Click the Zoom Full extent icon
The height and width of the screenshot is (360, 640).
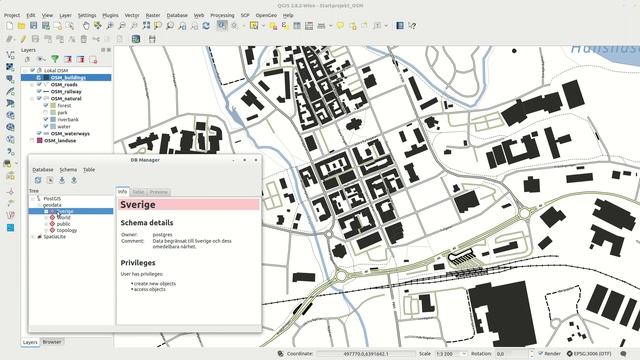[x=146, y=26]
